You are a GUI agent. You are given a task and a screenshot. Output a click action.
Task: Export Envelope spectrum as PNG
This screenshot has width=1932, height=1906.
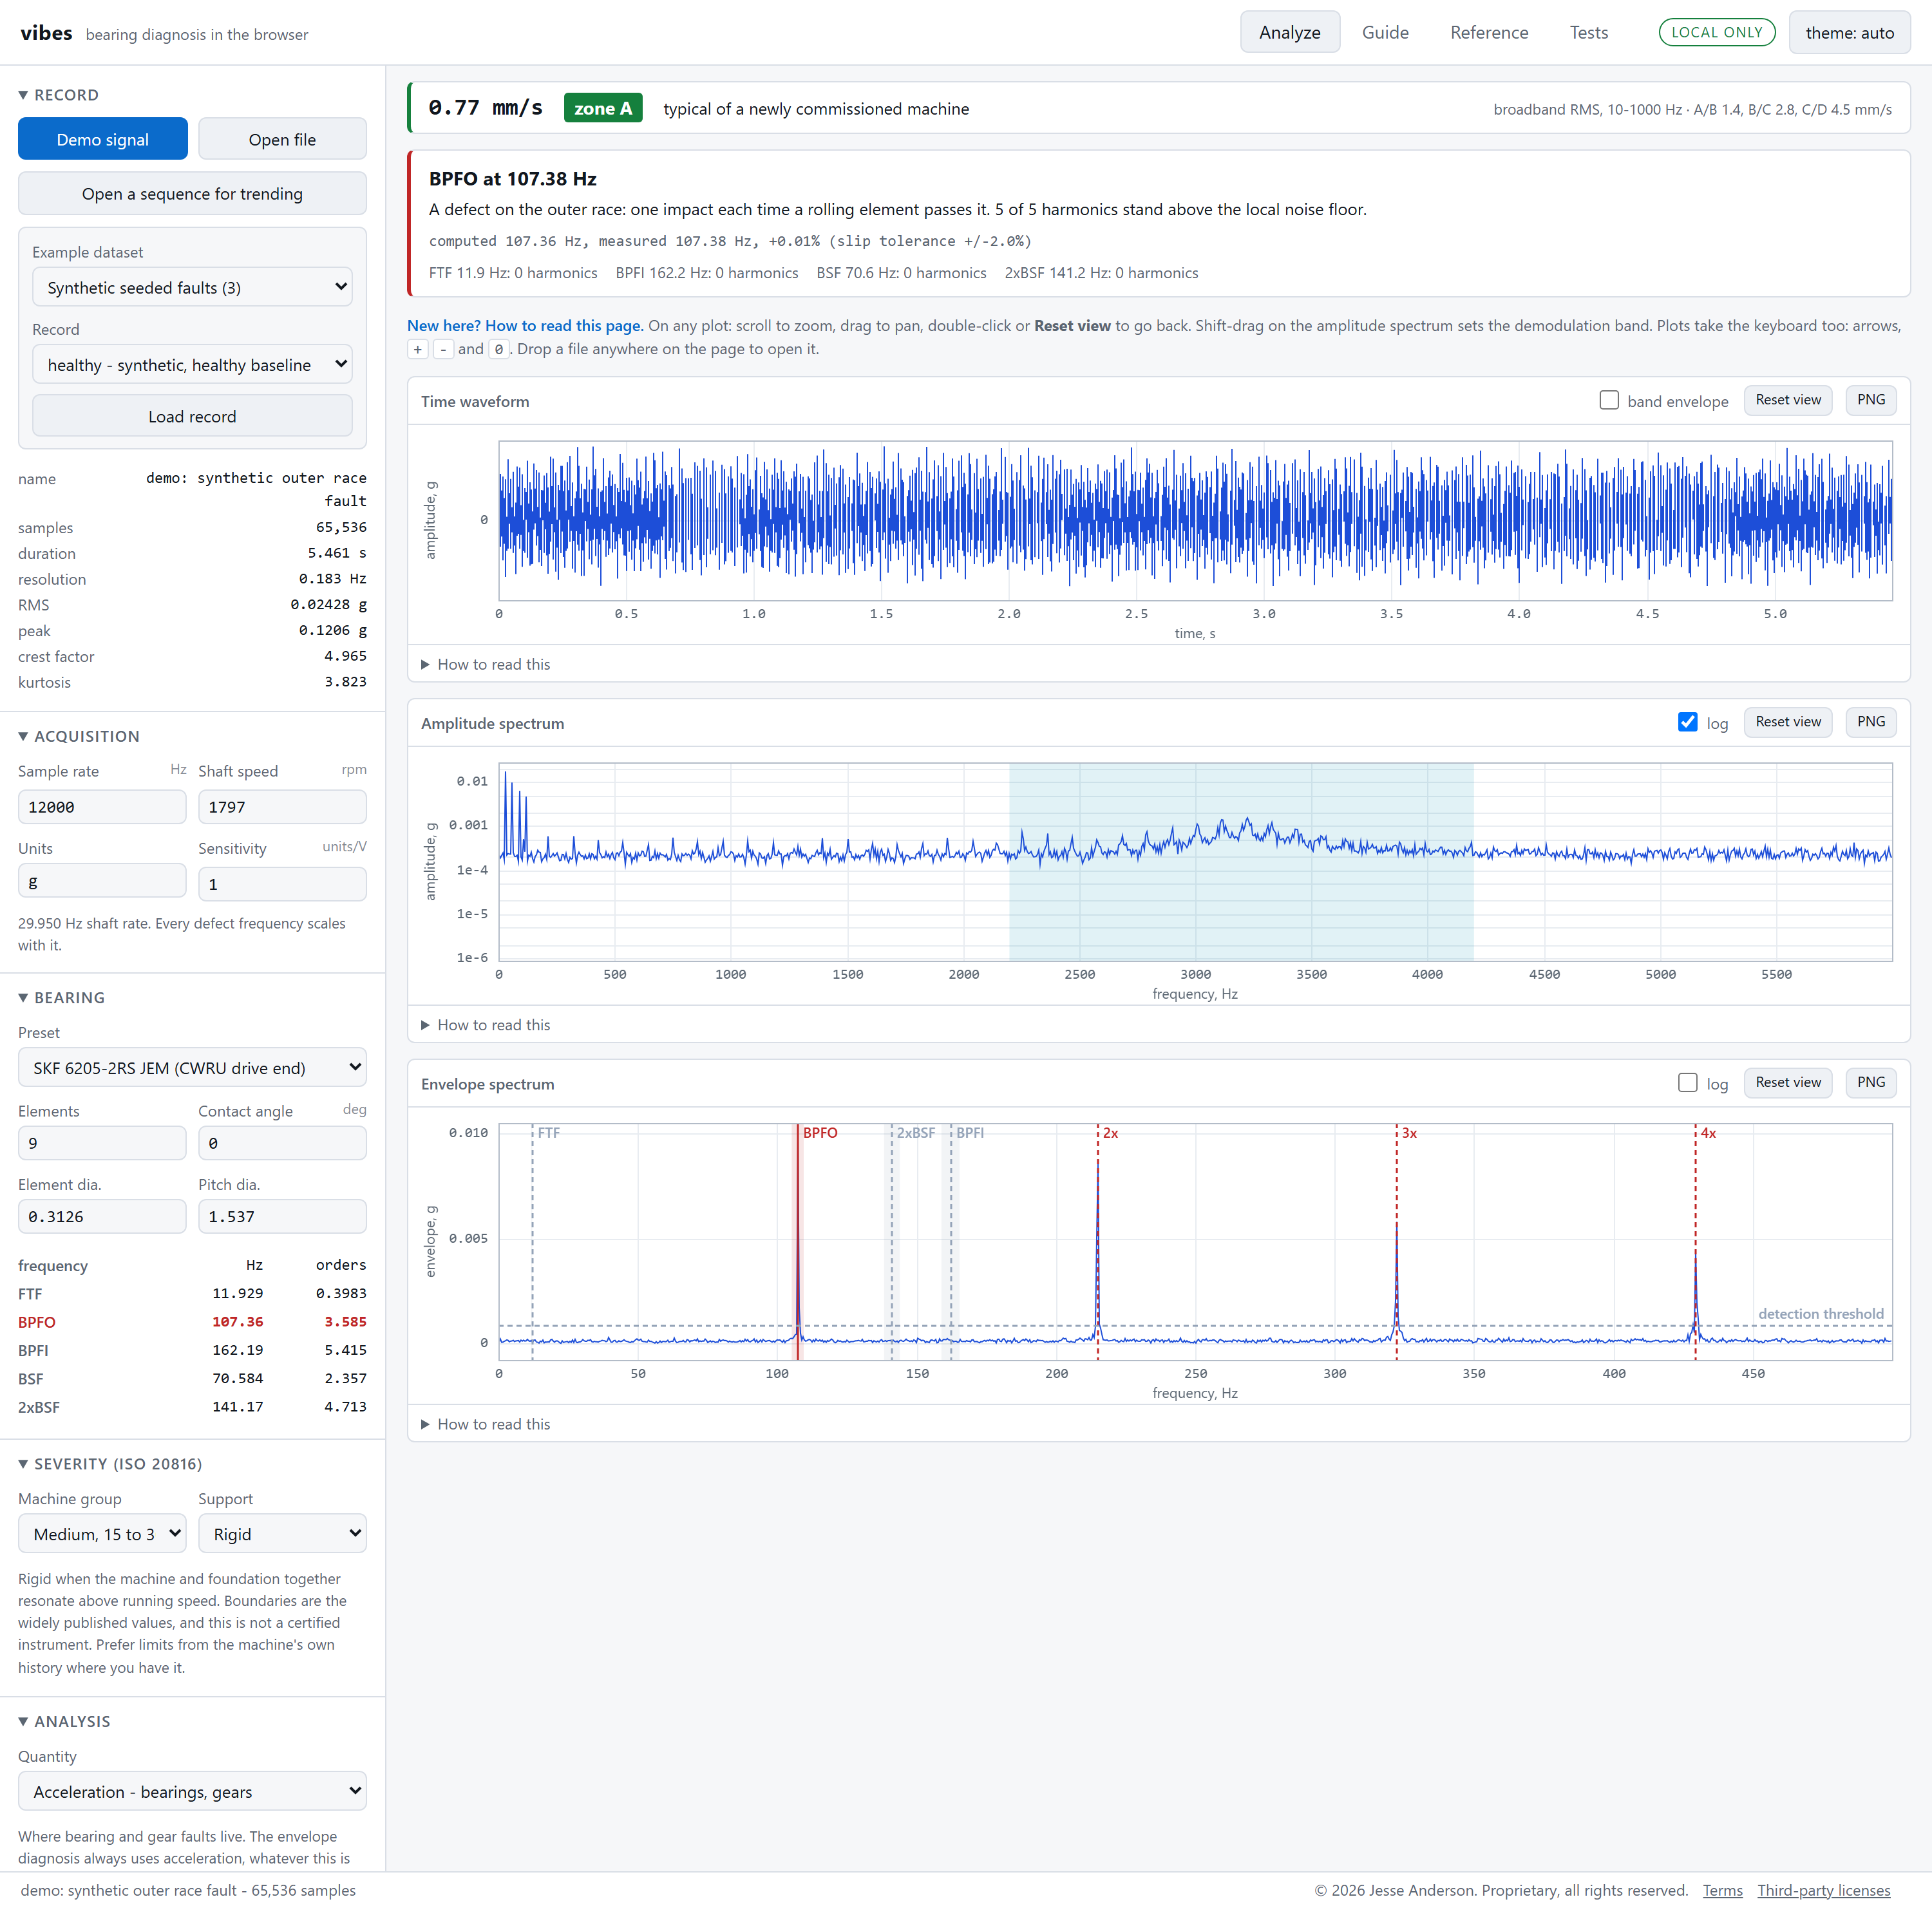1871,1083
